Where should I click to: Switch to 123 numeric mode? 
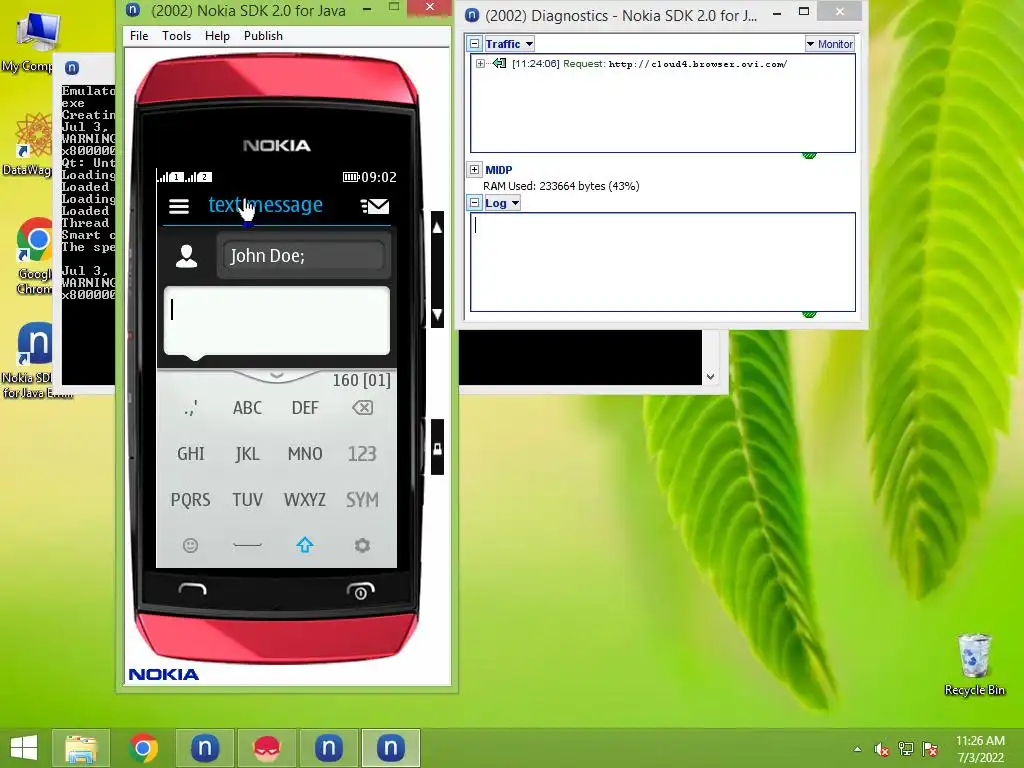362,454
